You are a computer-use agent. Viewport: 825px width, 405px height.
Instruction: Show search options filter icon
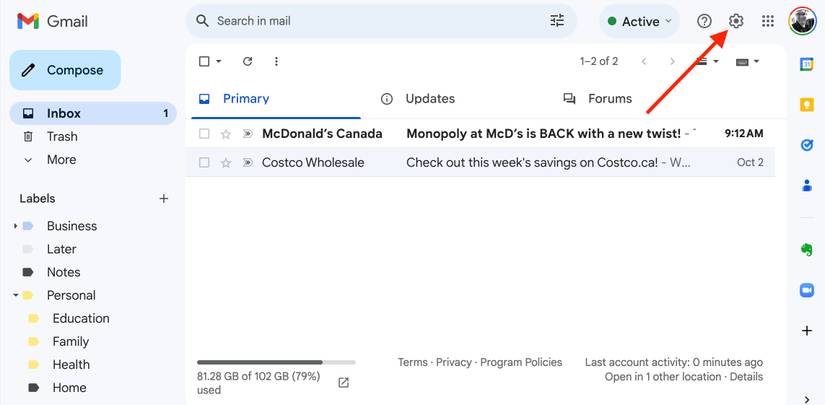[557, 21]
